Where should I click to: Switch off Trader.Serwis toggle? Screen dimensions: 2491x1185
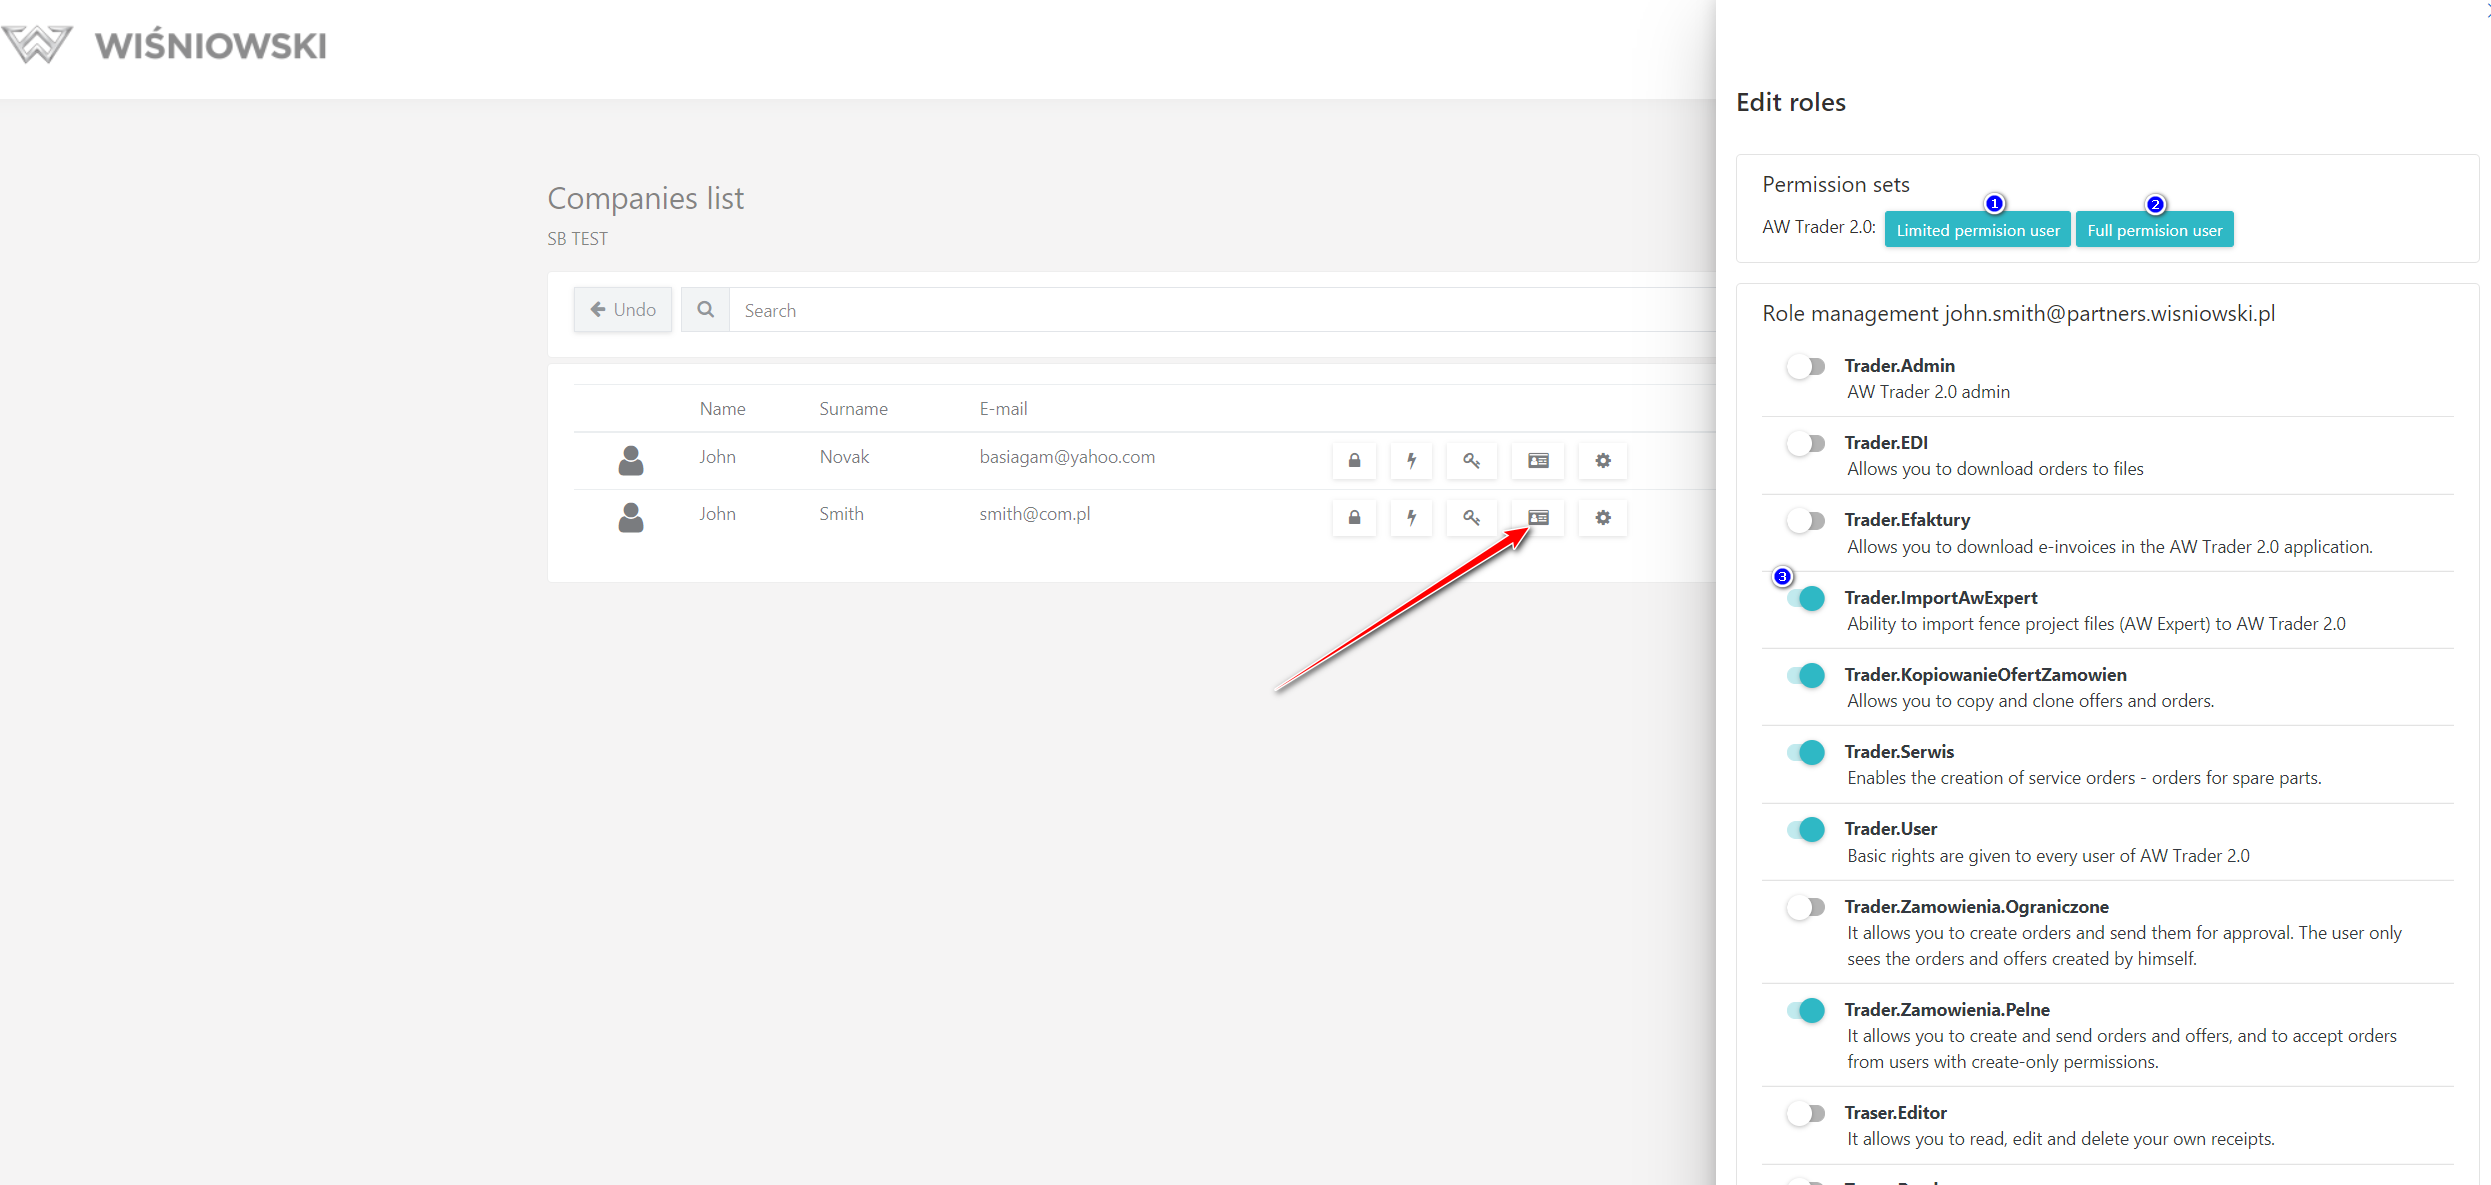click(x=1806, y=753)
